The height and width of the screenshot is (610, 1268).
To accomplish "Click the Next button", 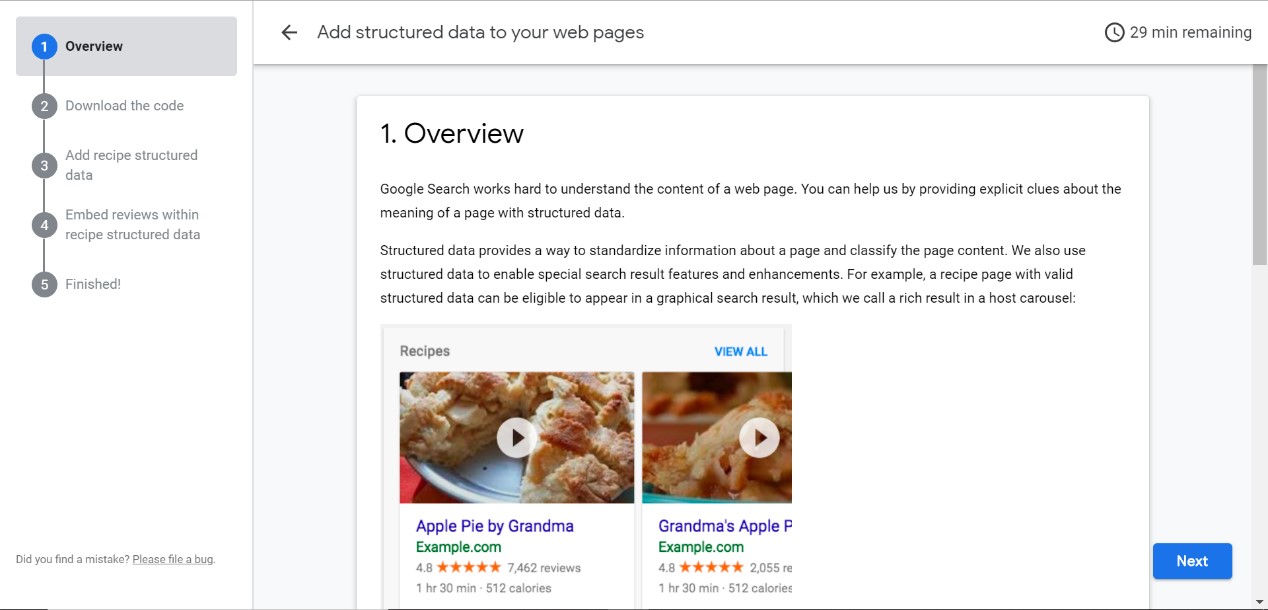I will point(1192,561).
